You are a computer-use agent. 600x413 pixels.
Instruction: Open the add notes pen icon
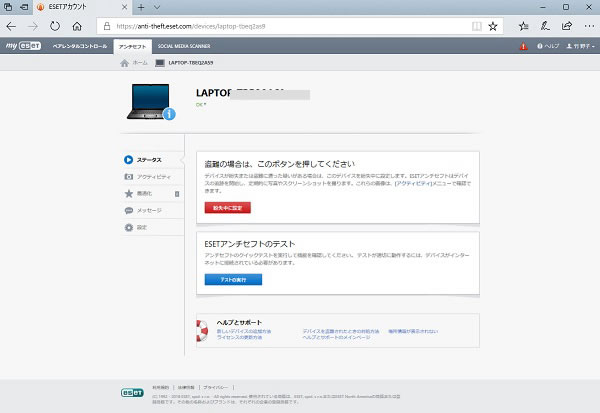point(545,26)
